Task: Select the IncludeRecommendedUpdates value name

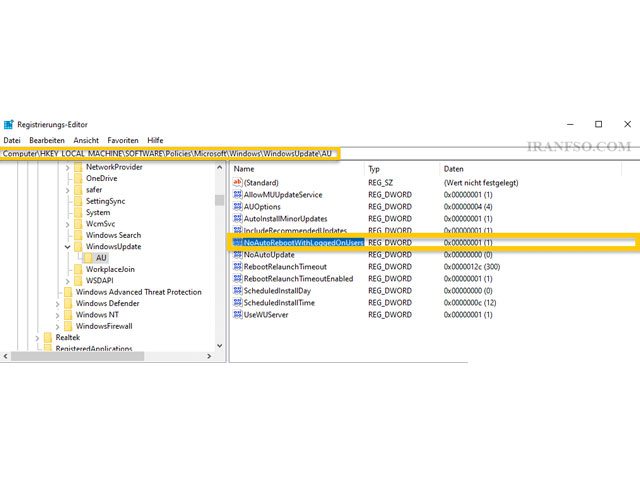Action: pos(295,231)
